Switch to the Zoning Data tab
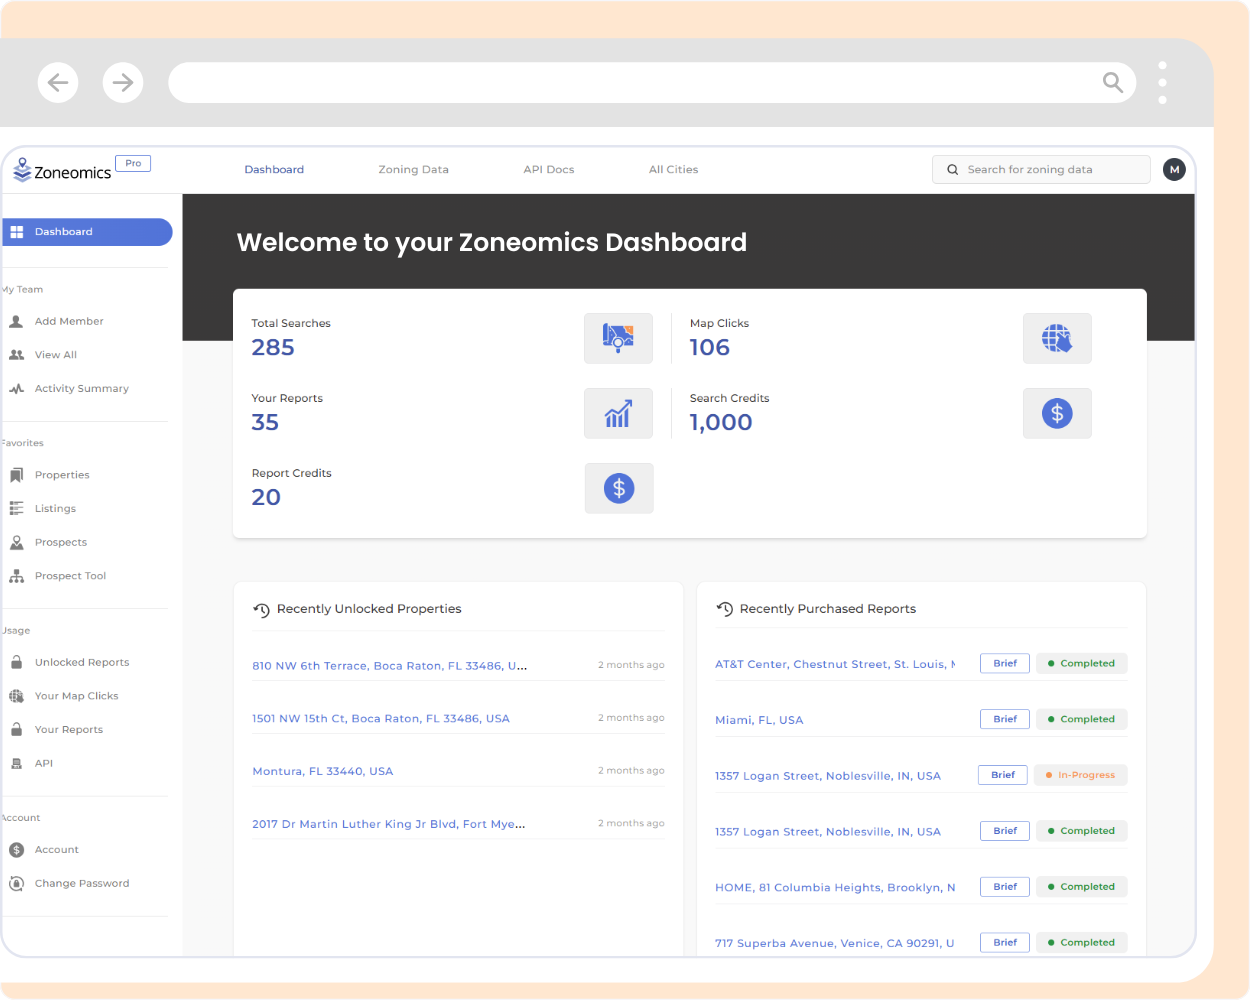 point(413,169)
